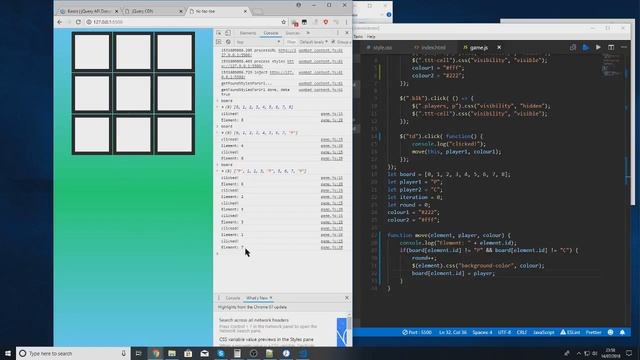The image size is (640, 360).
Task: Switch to the drawer Console tab
Action: pos(233,298)
